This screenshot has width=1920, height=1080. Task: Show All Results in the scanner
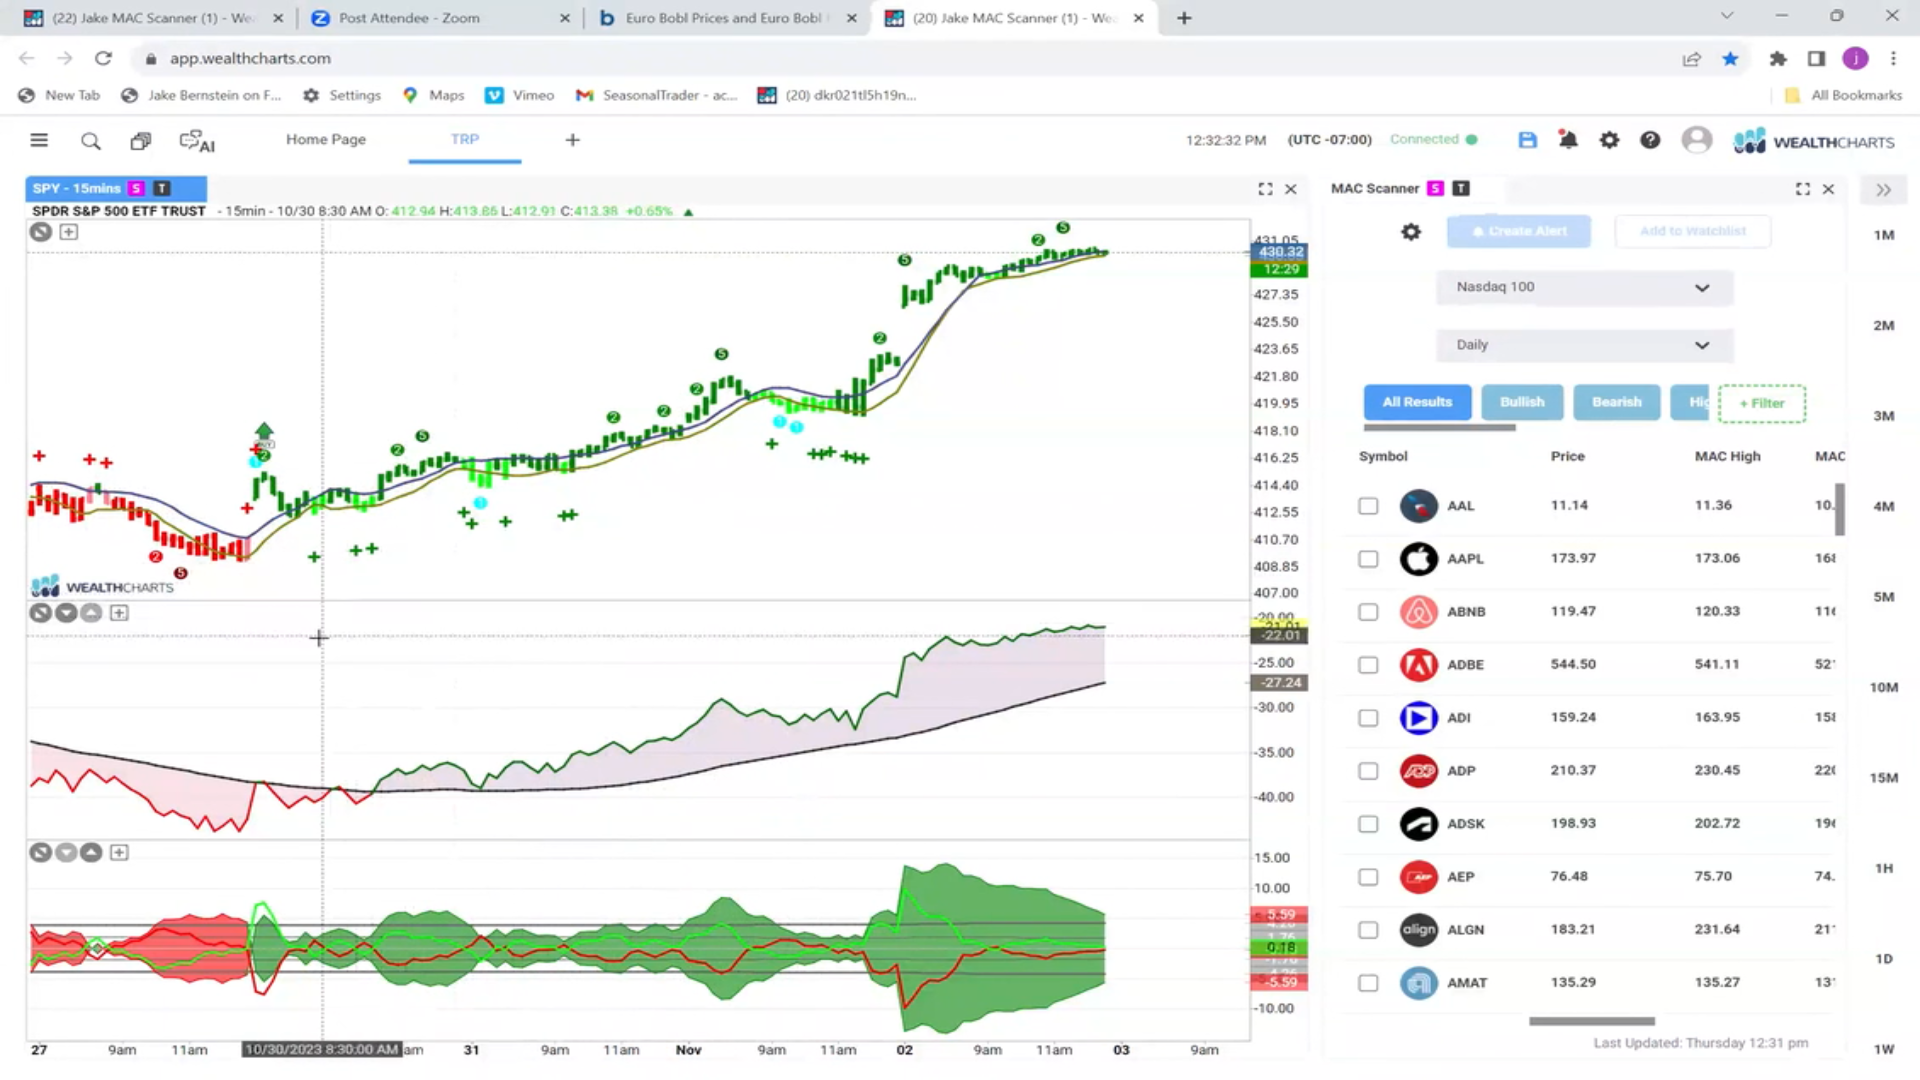pyautogui.click(x=1417, y=402)
